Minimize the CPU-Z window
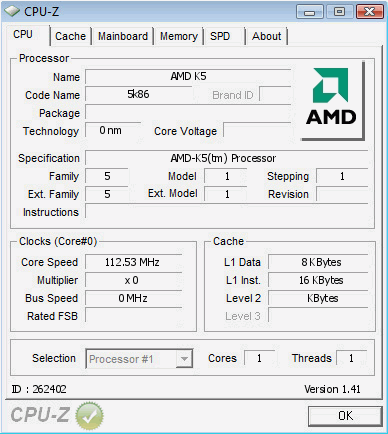The width and height of the screenshot is (388, 434). [x=310, y=12]
